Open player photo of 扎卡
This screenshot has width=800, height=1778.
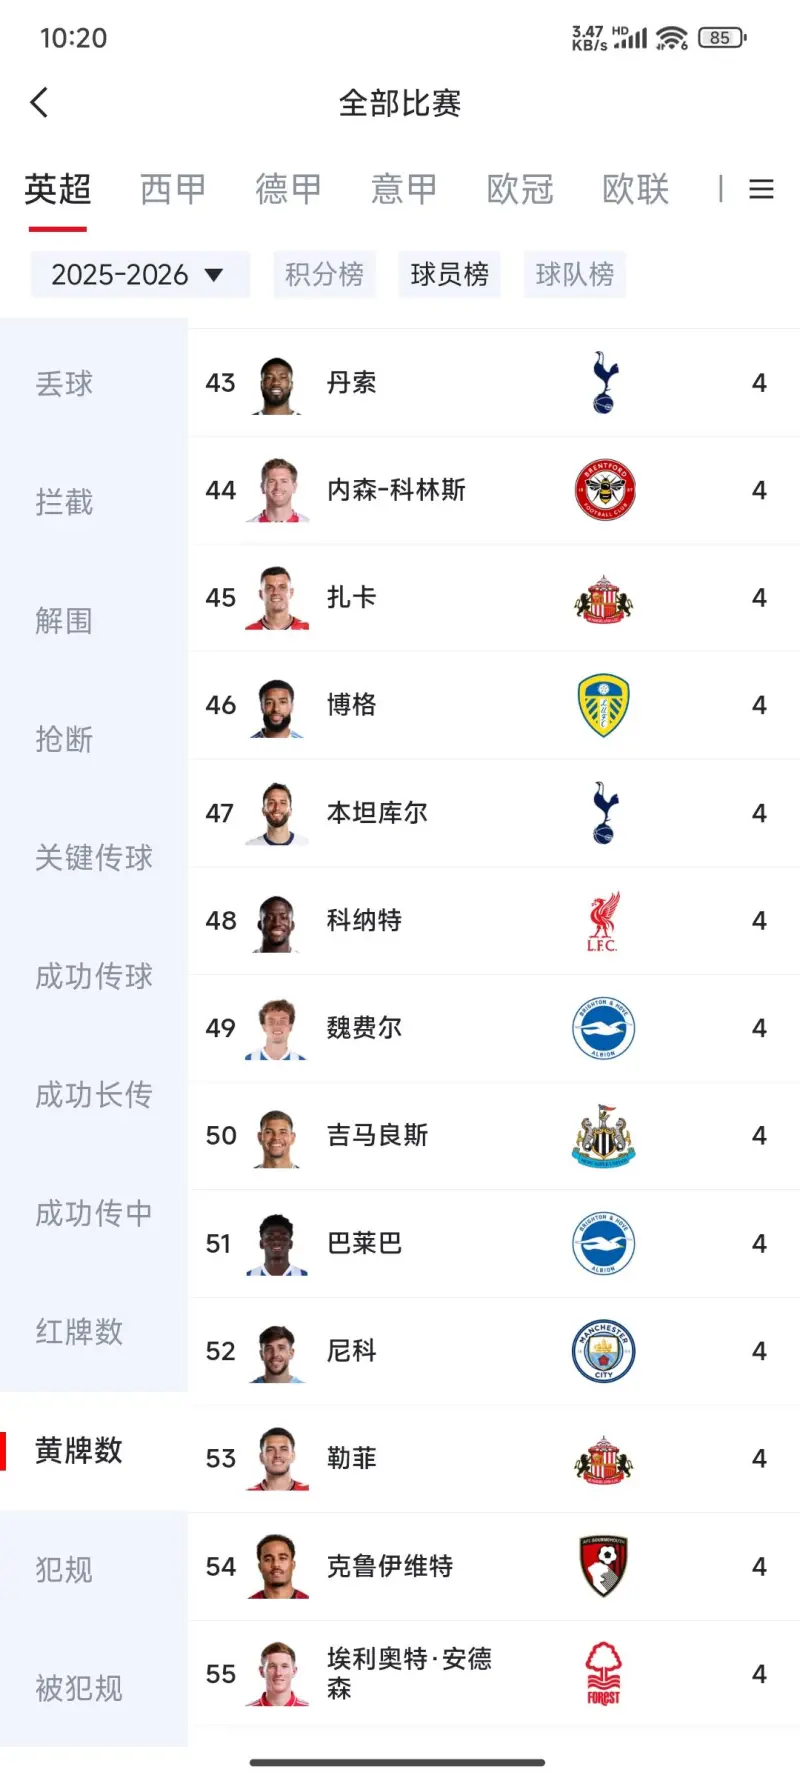tap(277, 598)
